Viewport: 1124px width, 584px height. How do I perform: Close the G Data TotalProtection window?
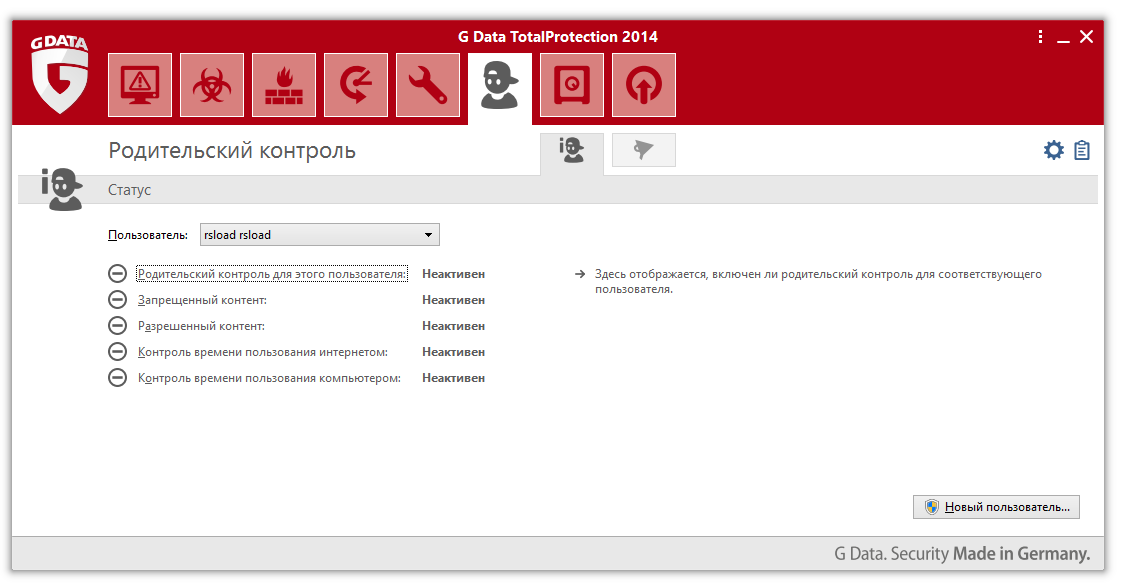pyautogui.click(x=1087, y=37)
